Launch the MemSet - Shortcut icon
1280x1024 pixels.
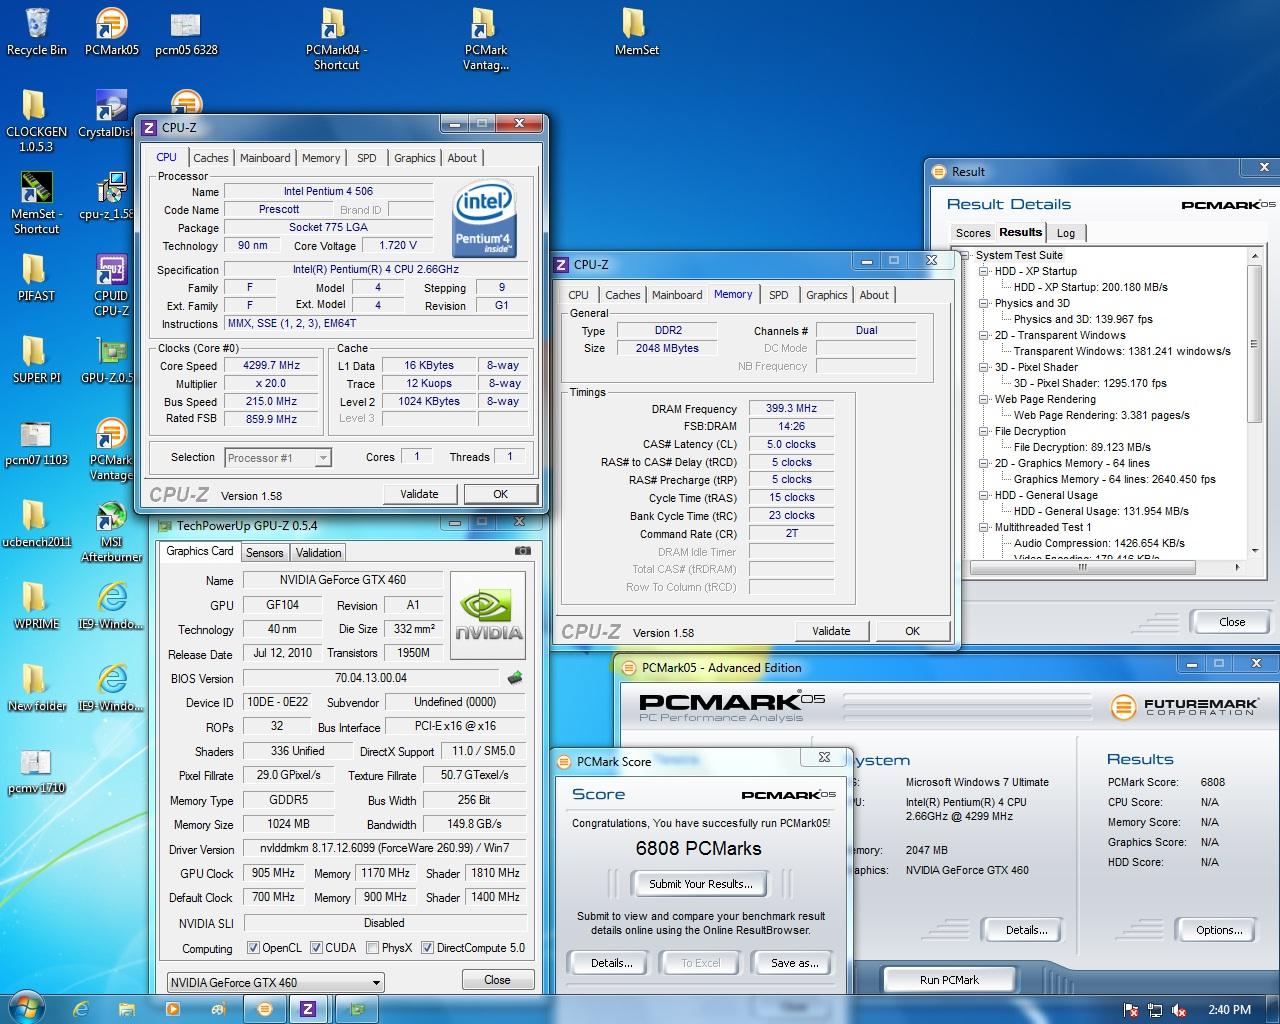(x=36, y=202)
